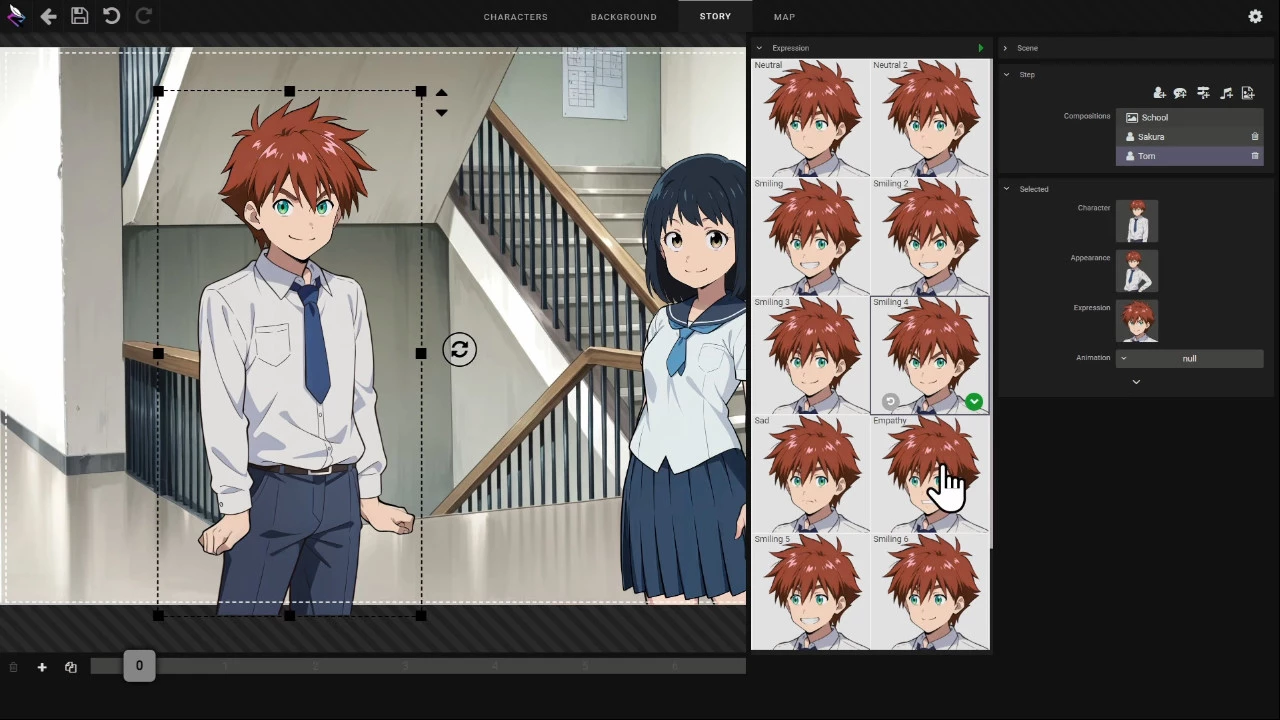This screenshot has height=720, width=1280.
Task: Select the School composition entry
Action: coord(1190,117)
